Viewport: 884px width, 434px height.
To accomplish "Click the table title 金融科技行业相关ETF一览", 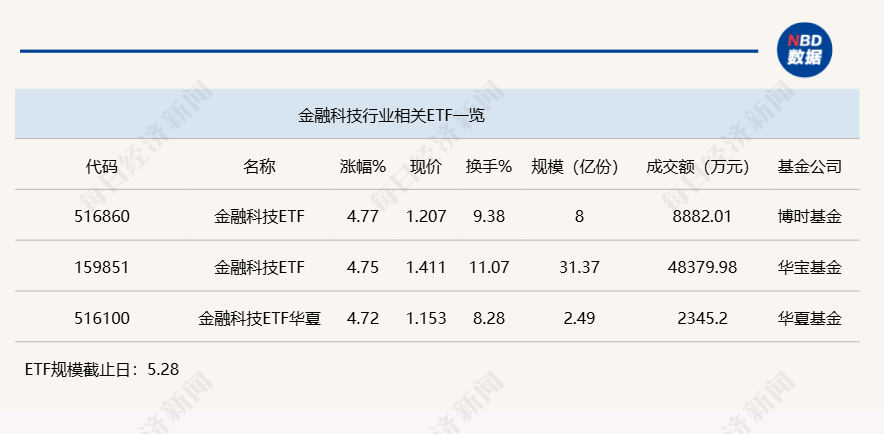I will [x=391, y=116].
